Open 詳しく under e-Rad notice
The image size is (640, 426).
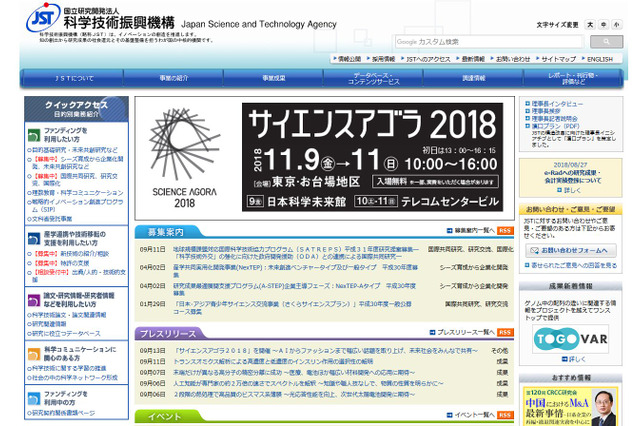click(571, 191)
